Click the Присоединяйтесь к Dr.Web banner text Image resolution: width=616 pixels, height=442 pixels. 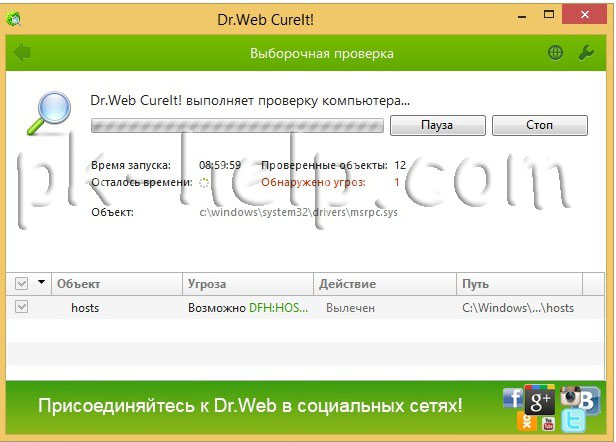click(250, 405)
